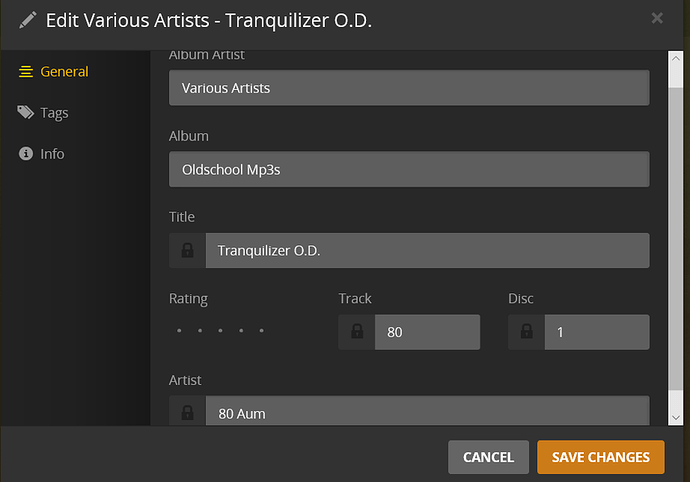Viewport: 690px width, 482px height.
Task: Switch to the Info tab
Action: (52, 154)
